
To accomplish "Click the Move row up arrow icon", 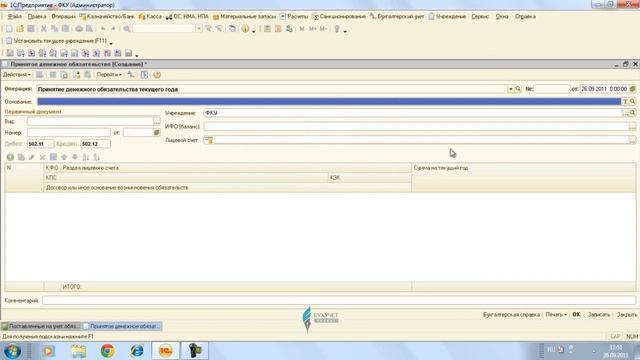I will [64, 157].
